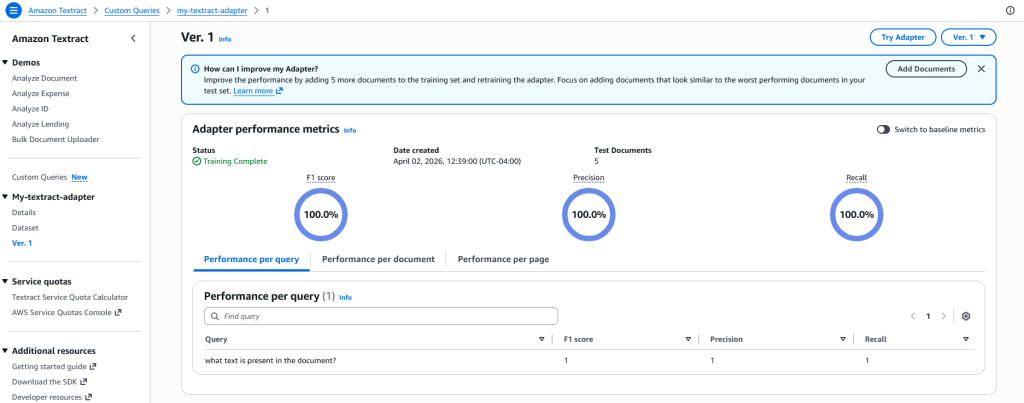This screenshot has width=1024, height=403.
Task: Click the search icon in Find query box
Action: (215, 316)
